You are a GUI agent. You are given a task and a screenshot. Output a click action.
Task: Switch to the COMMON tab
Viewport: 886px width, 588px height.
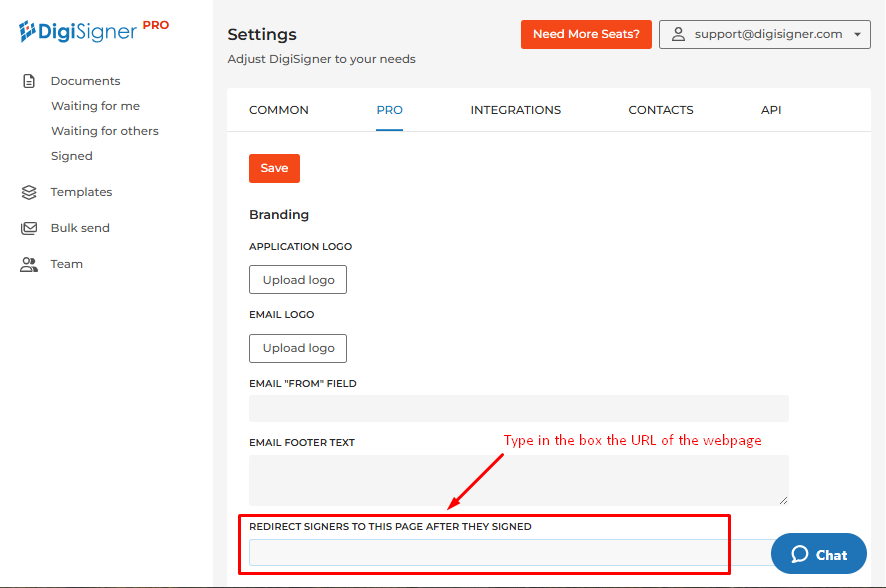[278, 110]
